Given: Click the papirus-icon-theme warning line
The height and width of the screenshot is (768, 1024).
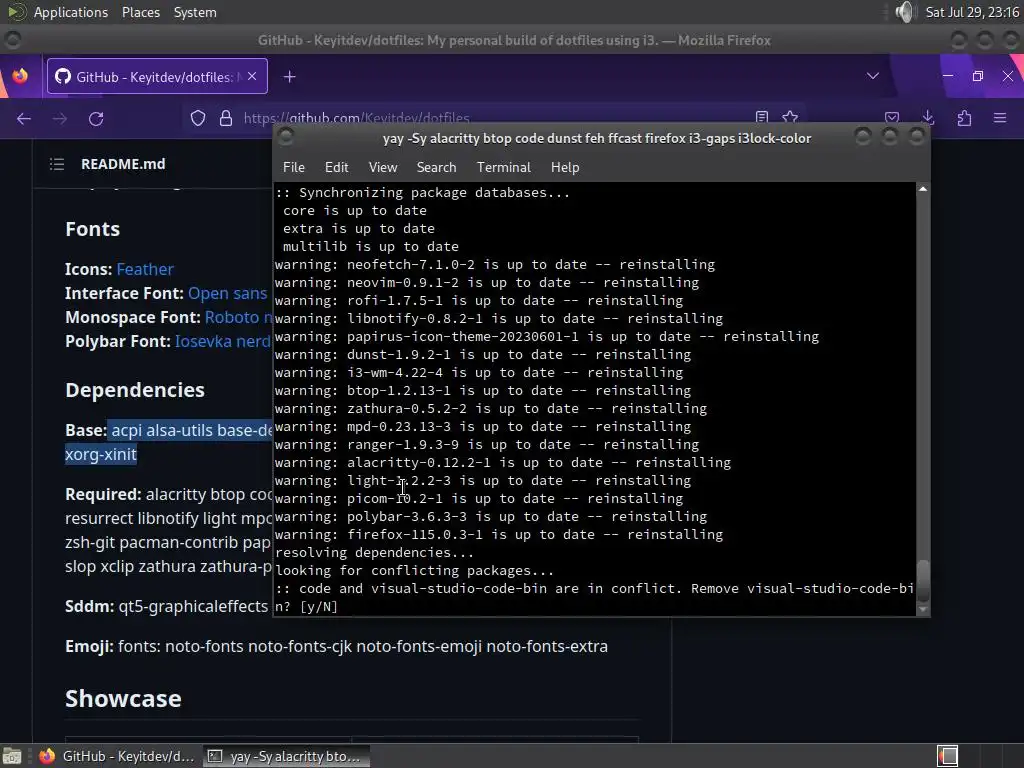Looking at the screenshot, I should pyautogui.click(x=547, y=336).
